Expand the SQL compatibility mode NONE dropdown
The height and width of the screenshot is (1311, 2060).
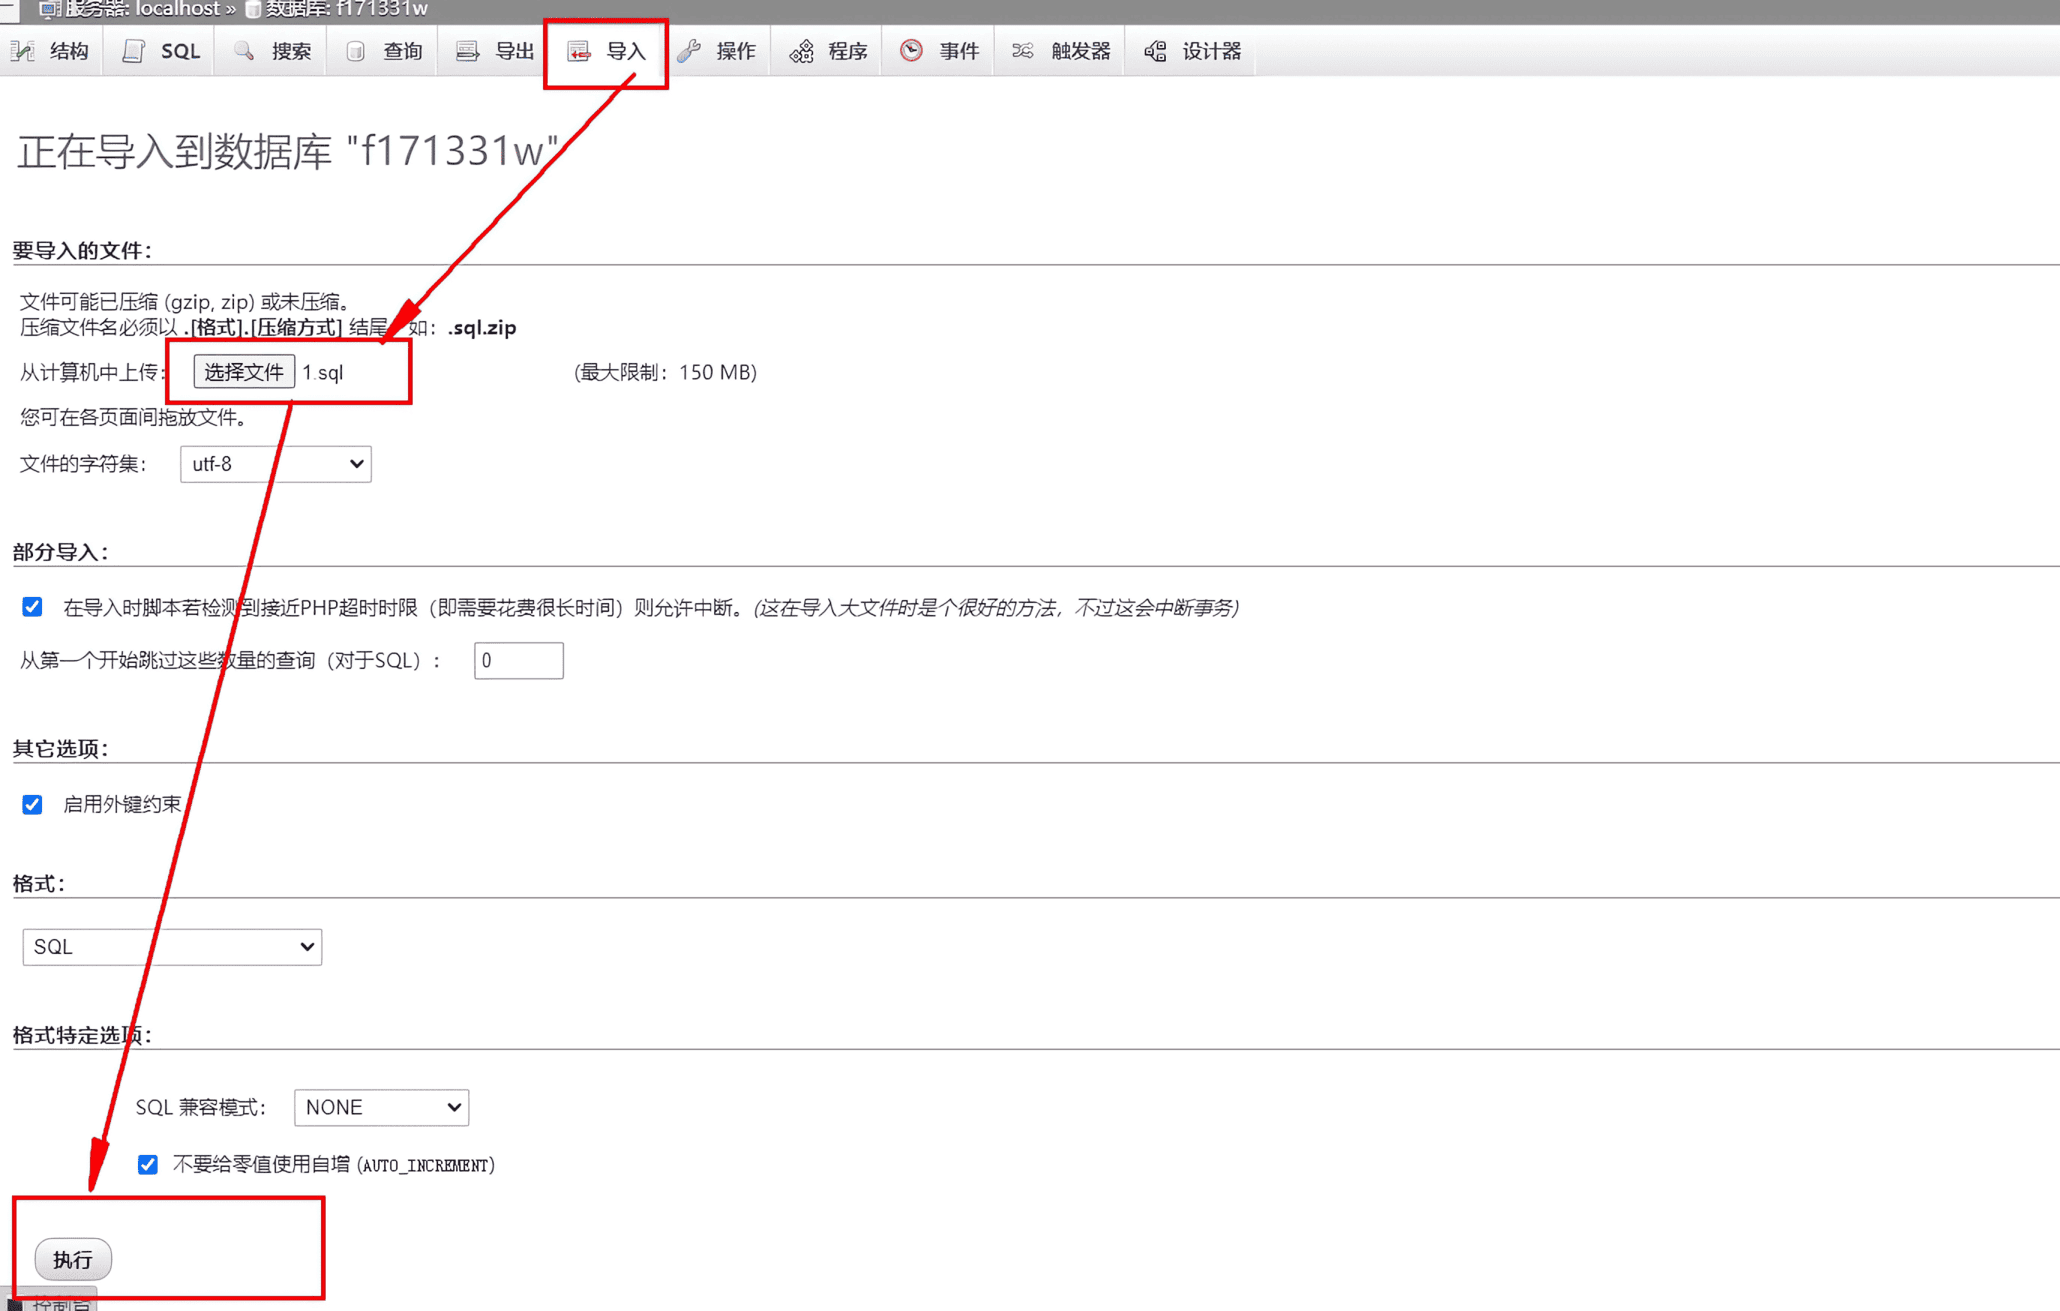[x=381, y=1107]
